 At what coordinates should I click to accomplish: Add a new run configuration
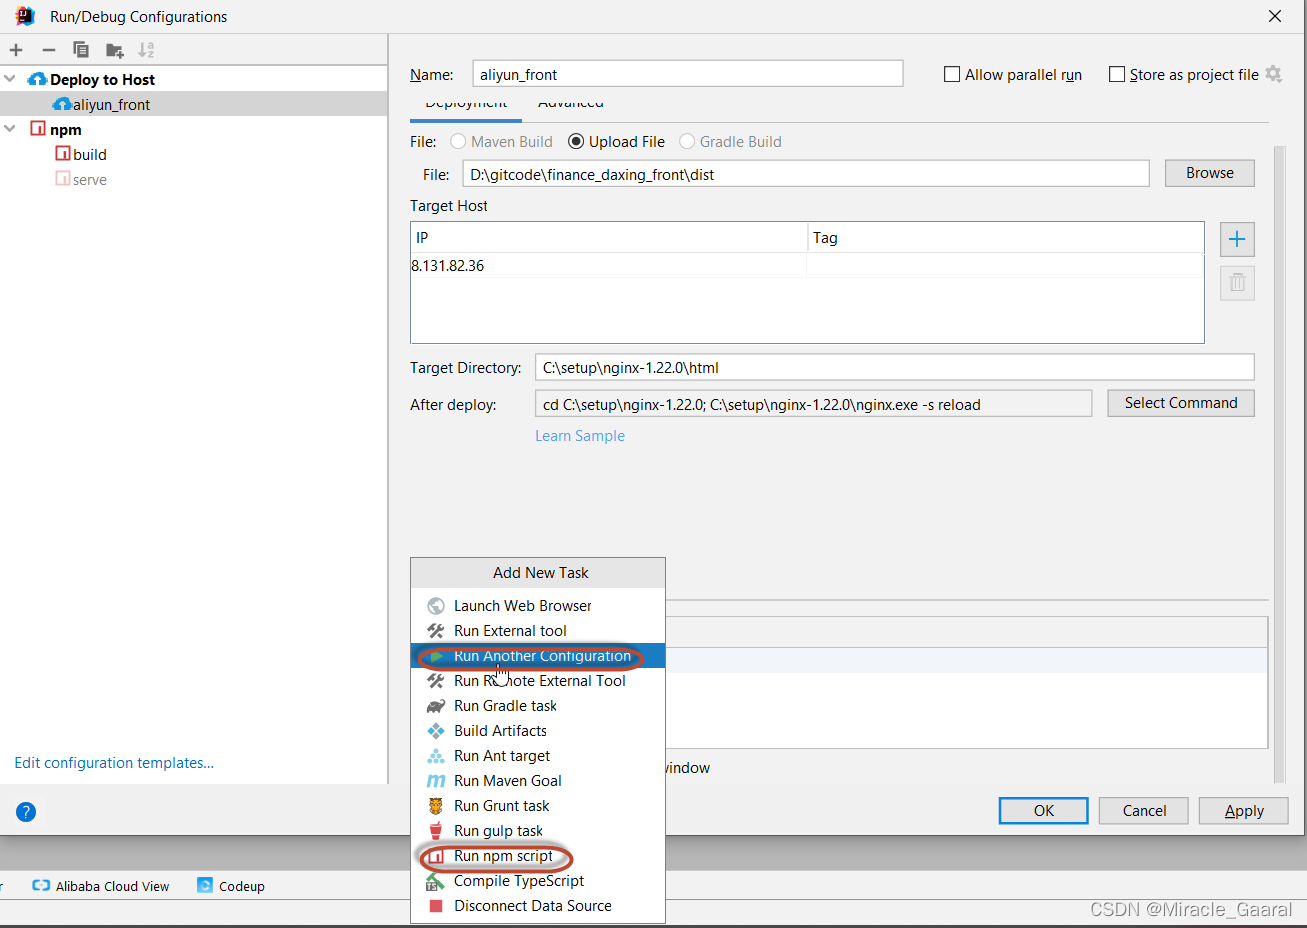click(x=16, y=49)
